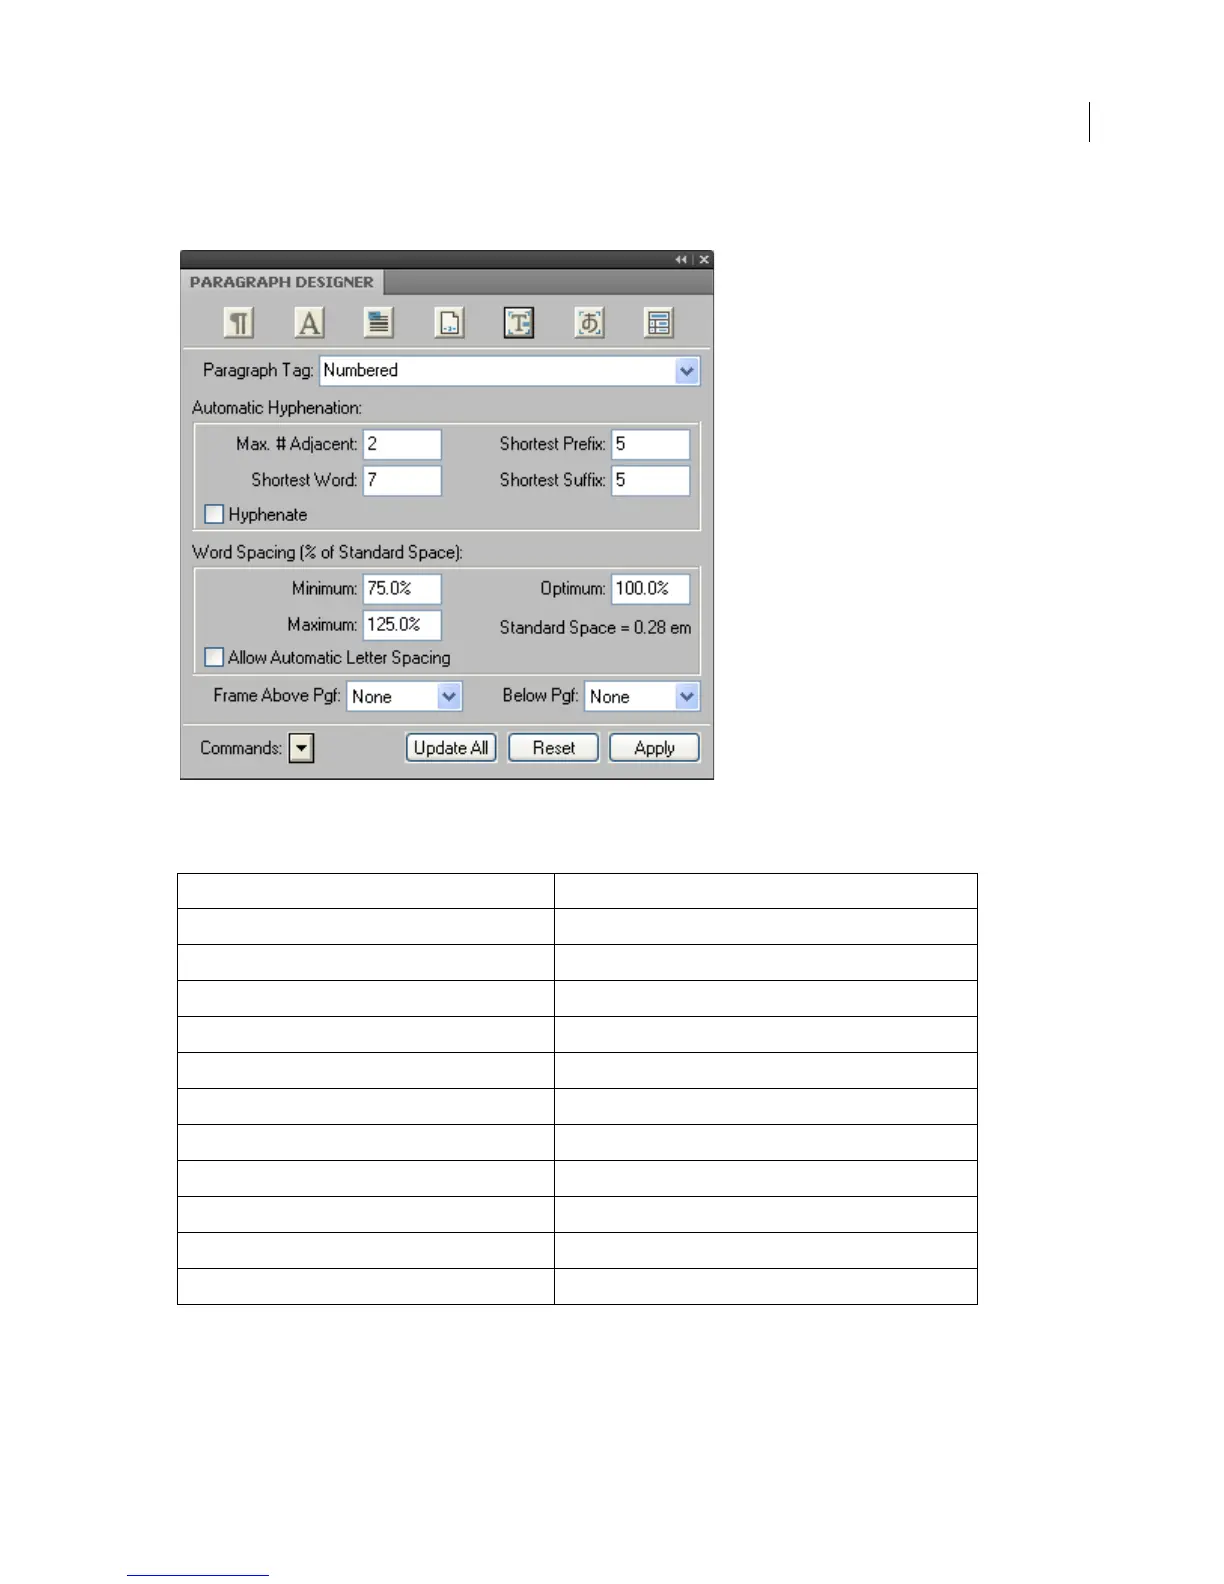Focus the Shortest Prefix field
1224x1584 pixels.
tap(651, 444)
